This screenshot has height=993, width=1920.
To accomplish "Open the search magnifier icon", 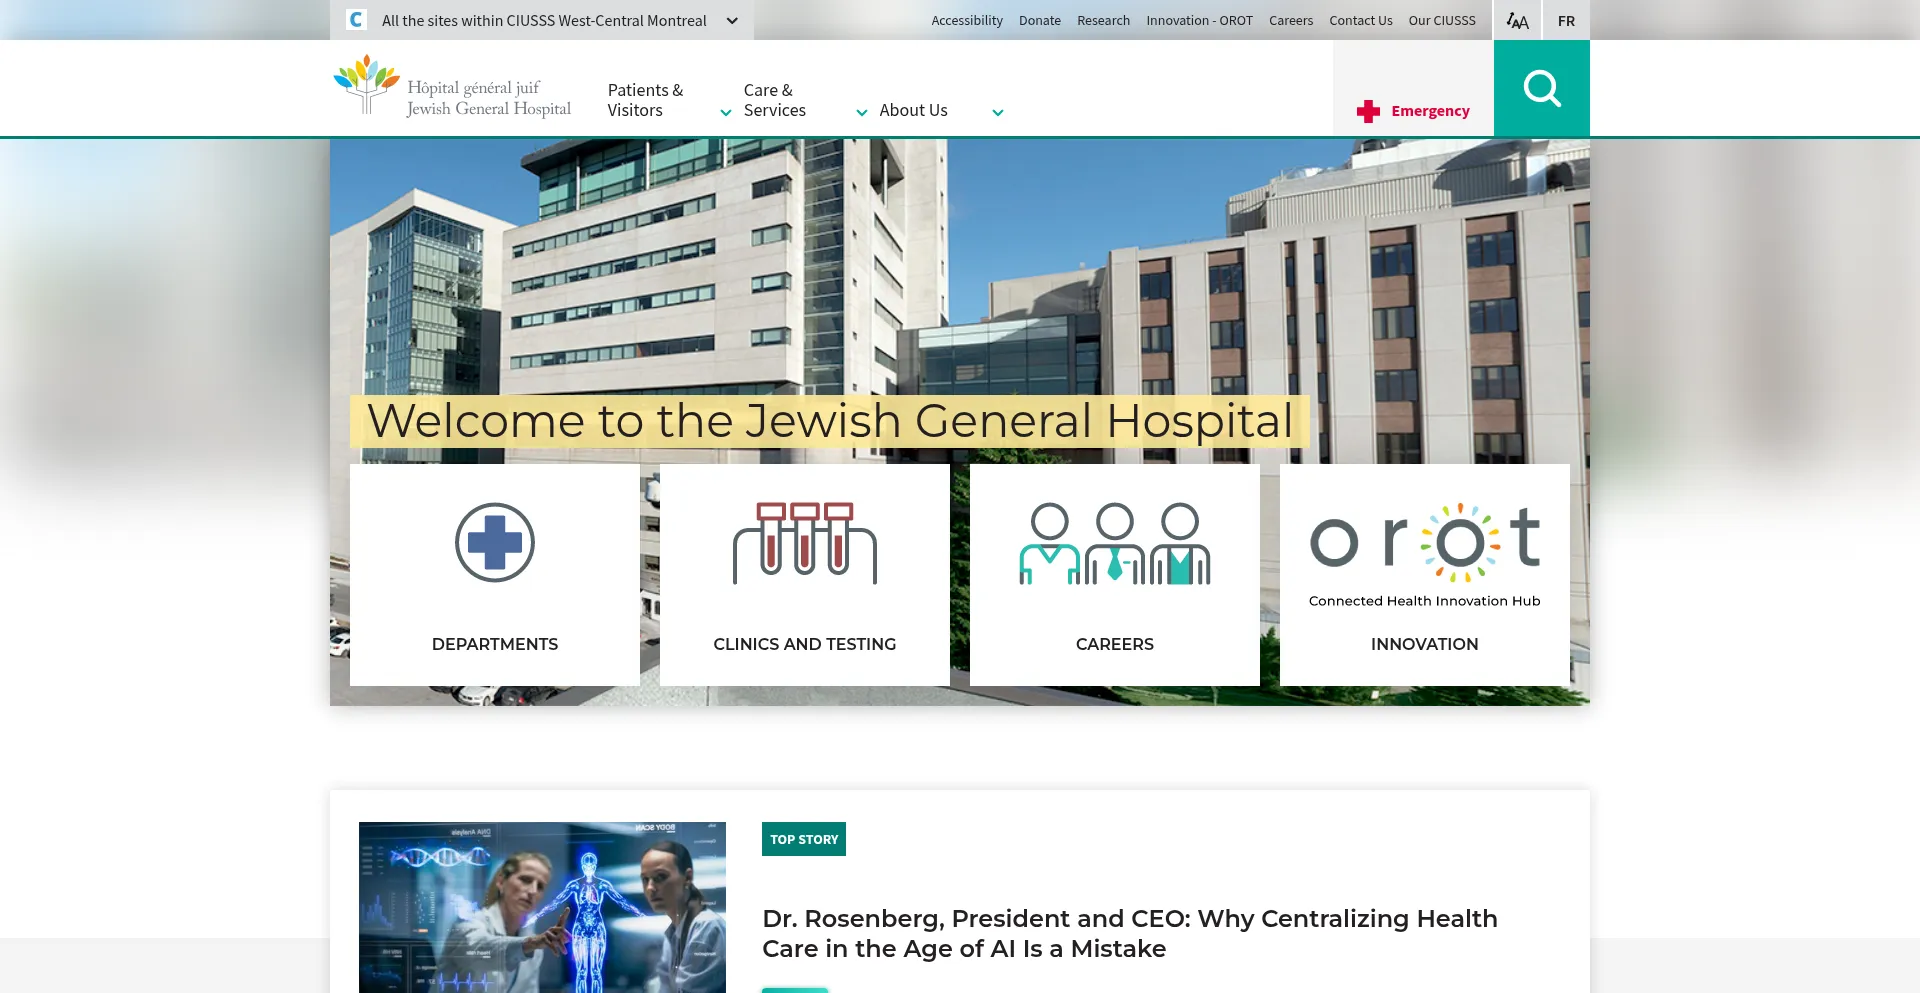I will click(x=1541, y=88).
